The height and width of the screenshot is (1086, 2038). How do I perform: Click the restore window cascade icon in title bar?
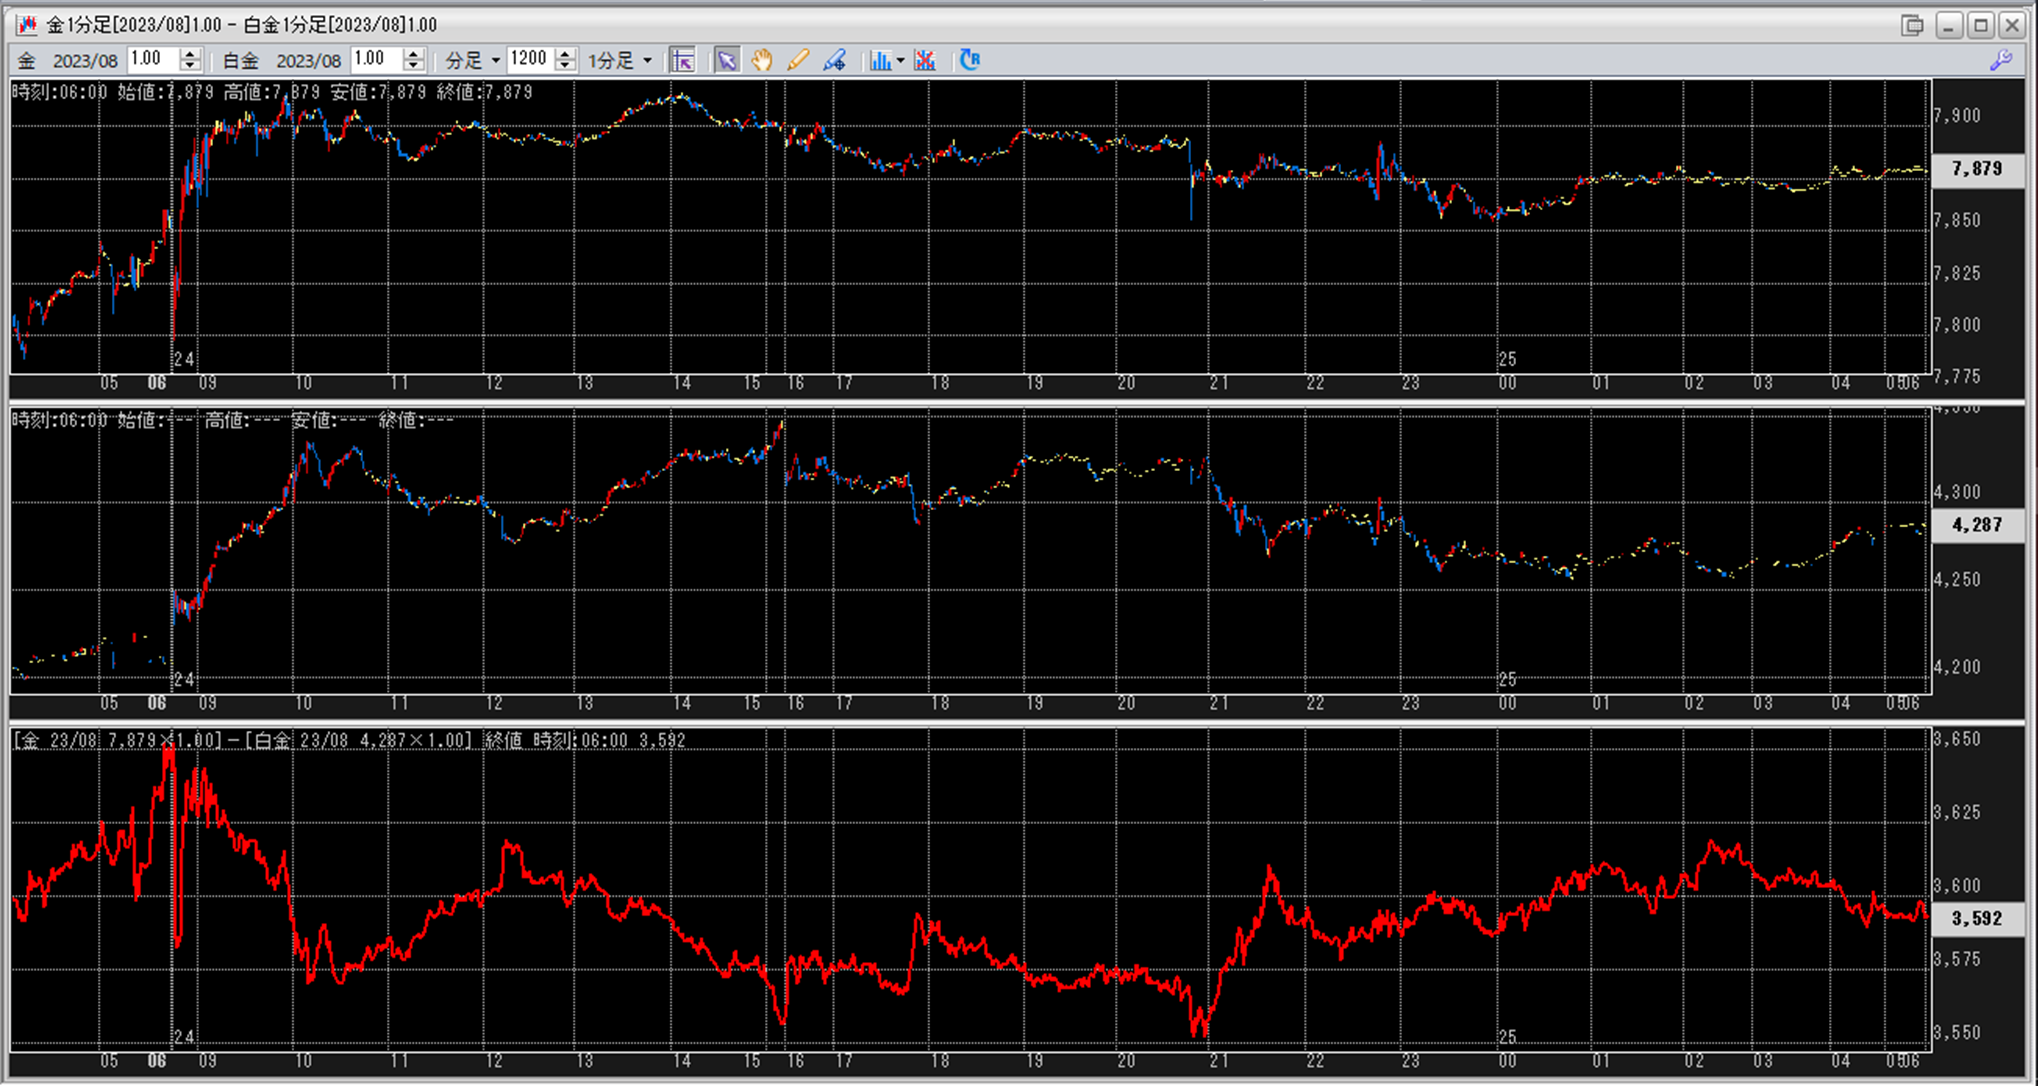coord(1912,25)
